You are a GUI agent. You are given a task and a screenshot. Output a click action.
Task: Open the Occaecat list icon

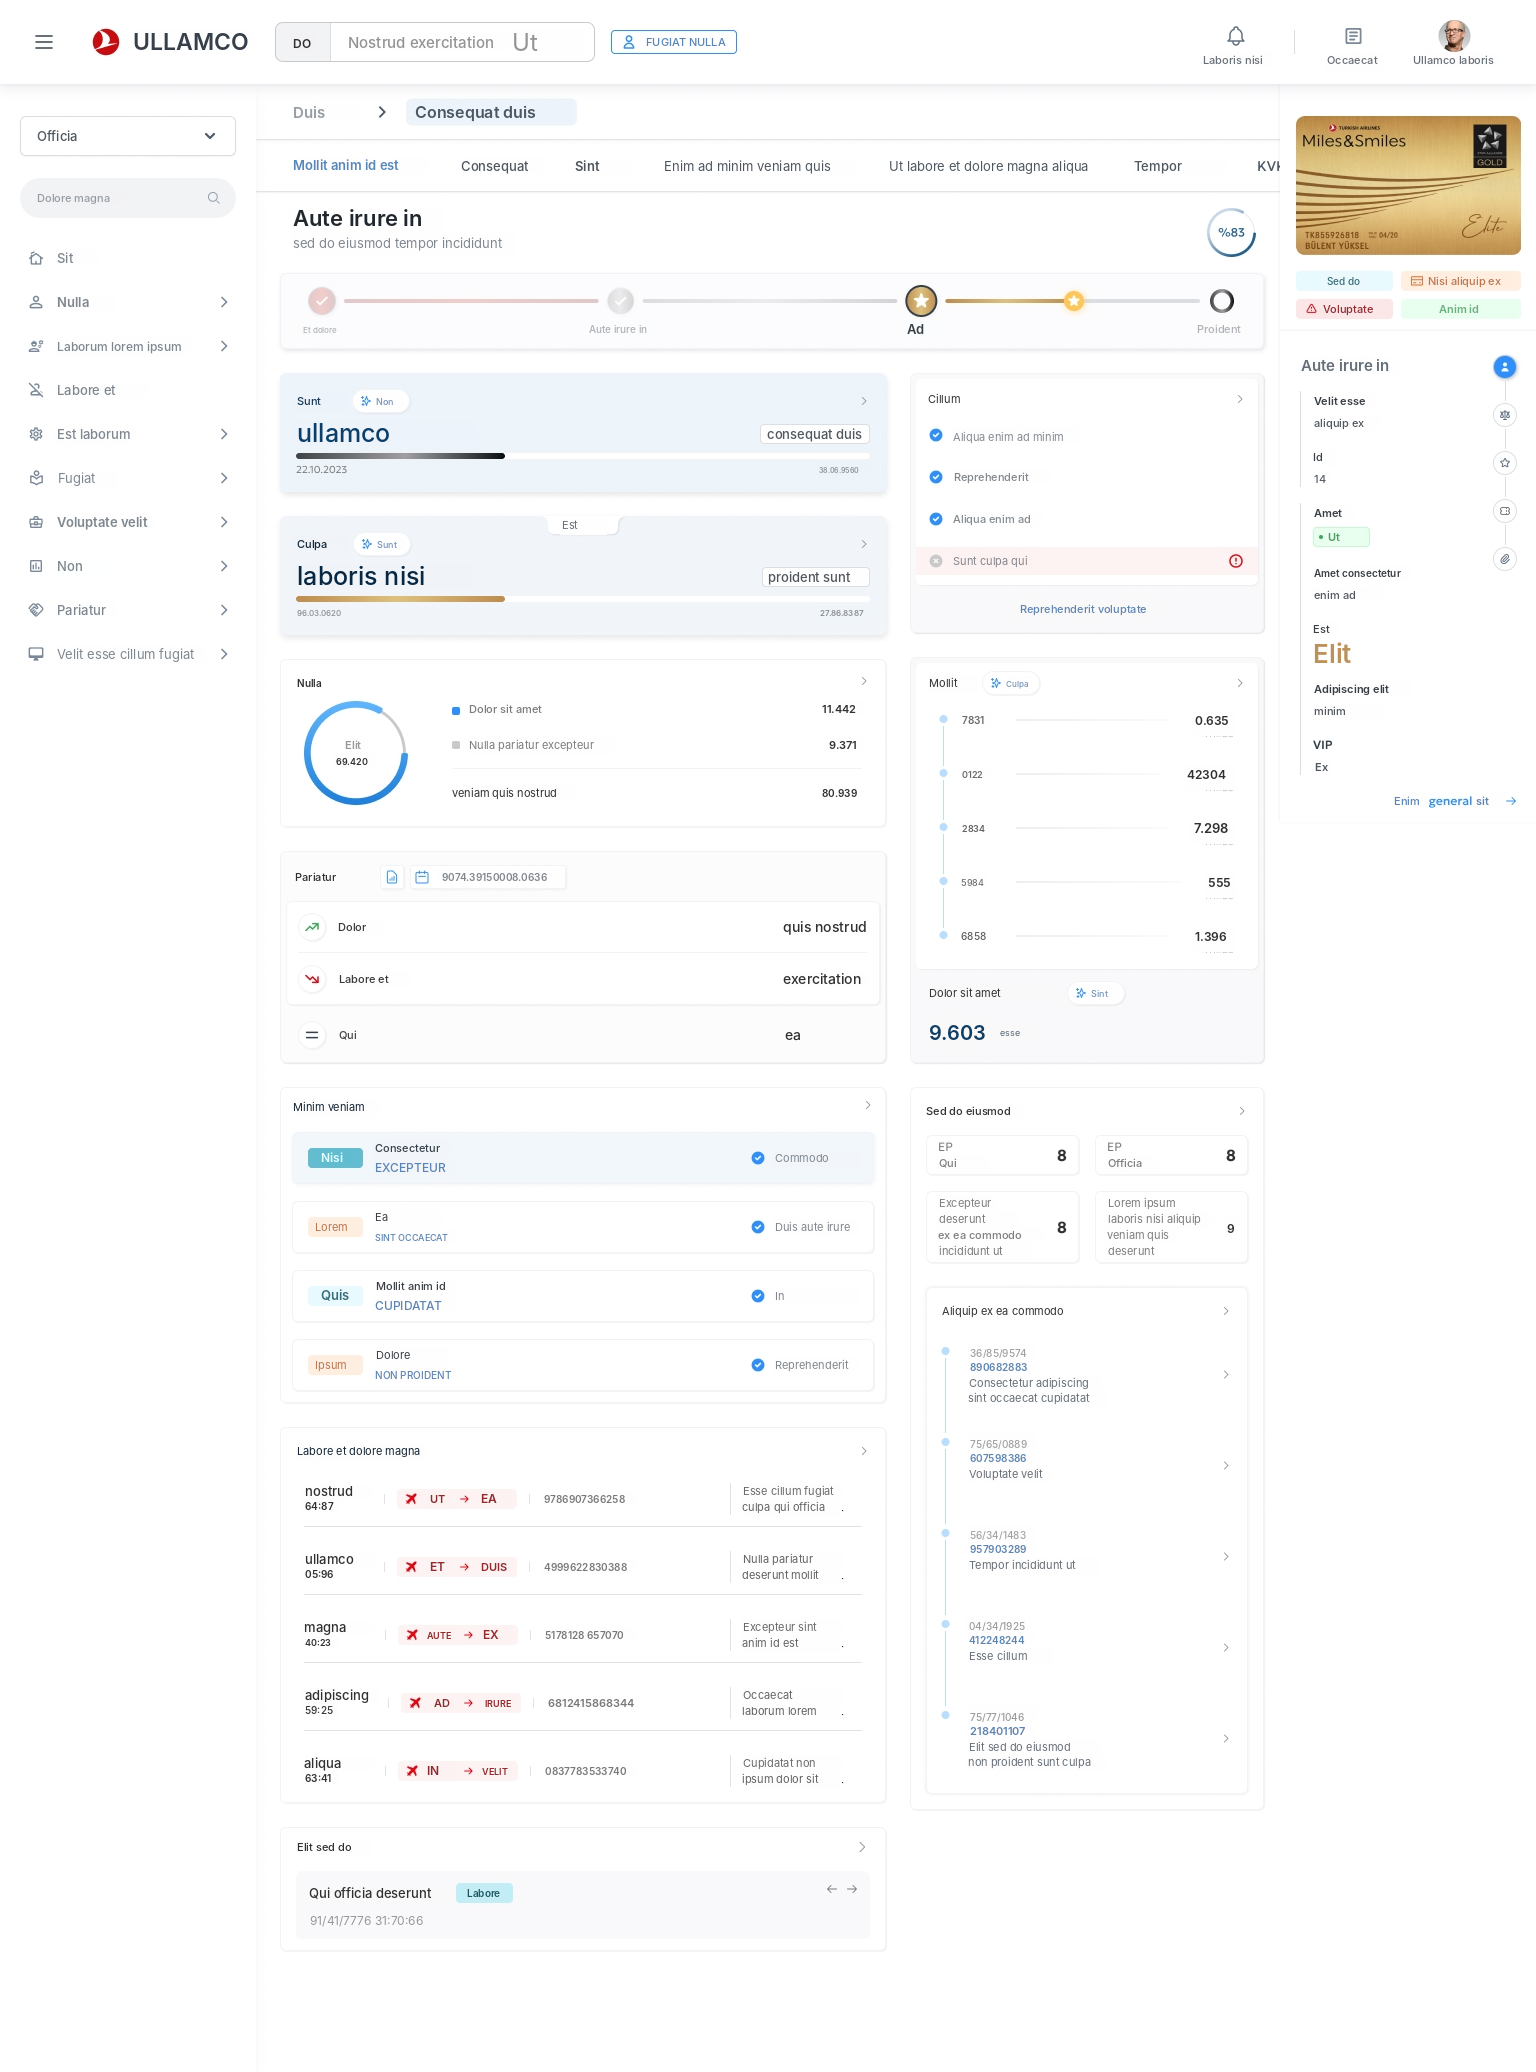1353,37
